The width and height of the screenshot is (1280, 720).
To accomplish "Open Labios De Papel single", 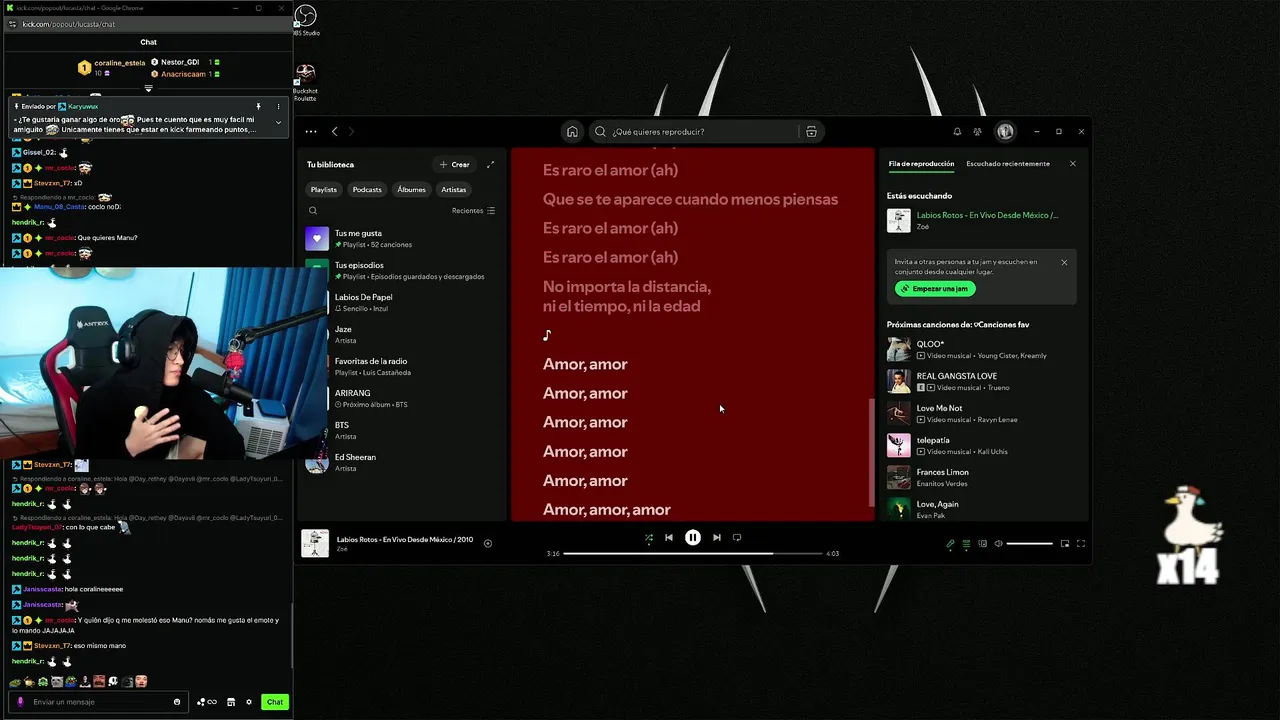I will [400, 302].
